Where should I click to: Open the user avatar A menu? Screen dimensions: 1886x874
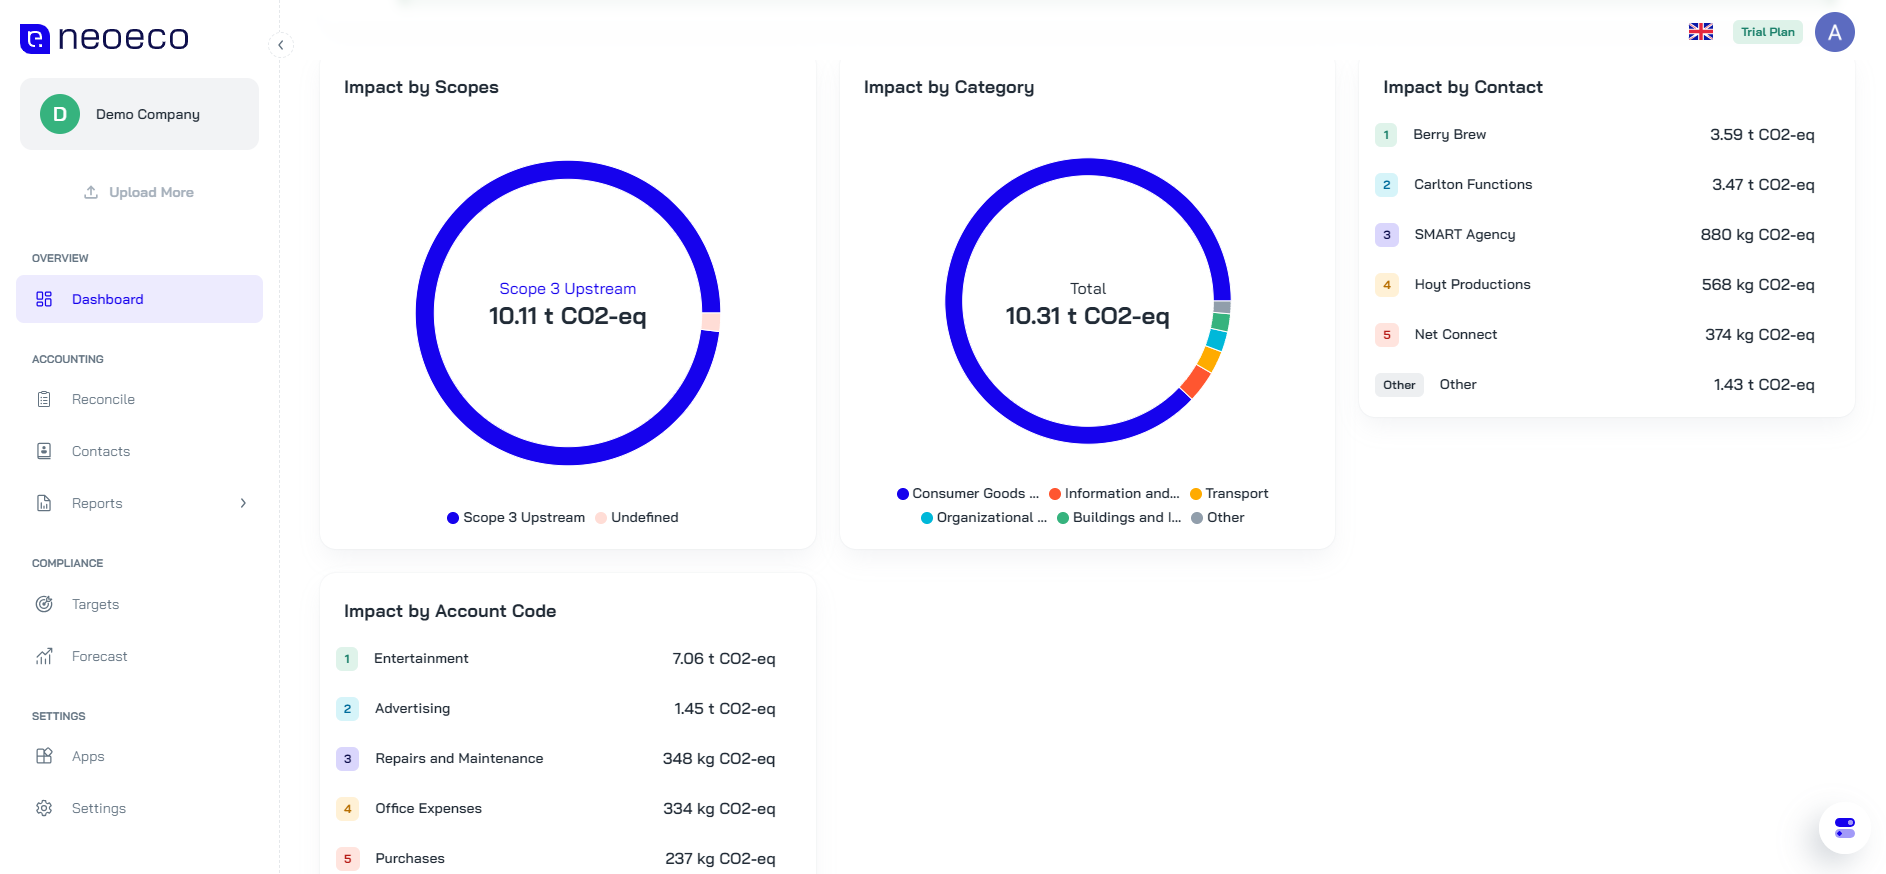[1835, 32]
